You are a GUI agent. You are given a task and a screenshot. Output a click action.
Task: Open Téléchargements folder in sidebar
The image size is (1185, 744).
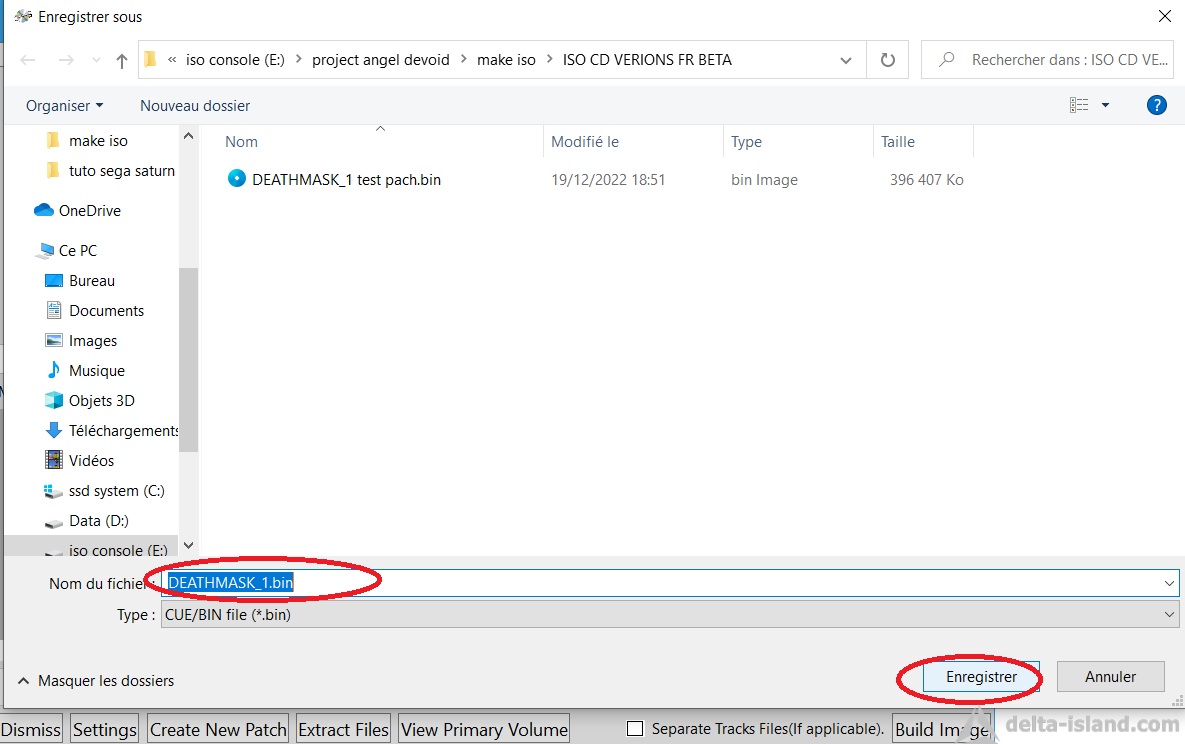point(123,430)
